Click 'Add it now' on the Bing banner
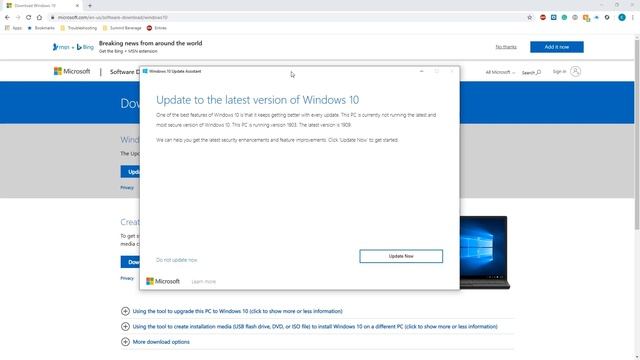The width and height of the screenshot is (640, 360). pyautogui.click(x=557, y=47)
